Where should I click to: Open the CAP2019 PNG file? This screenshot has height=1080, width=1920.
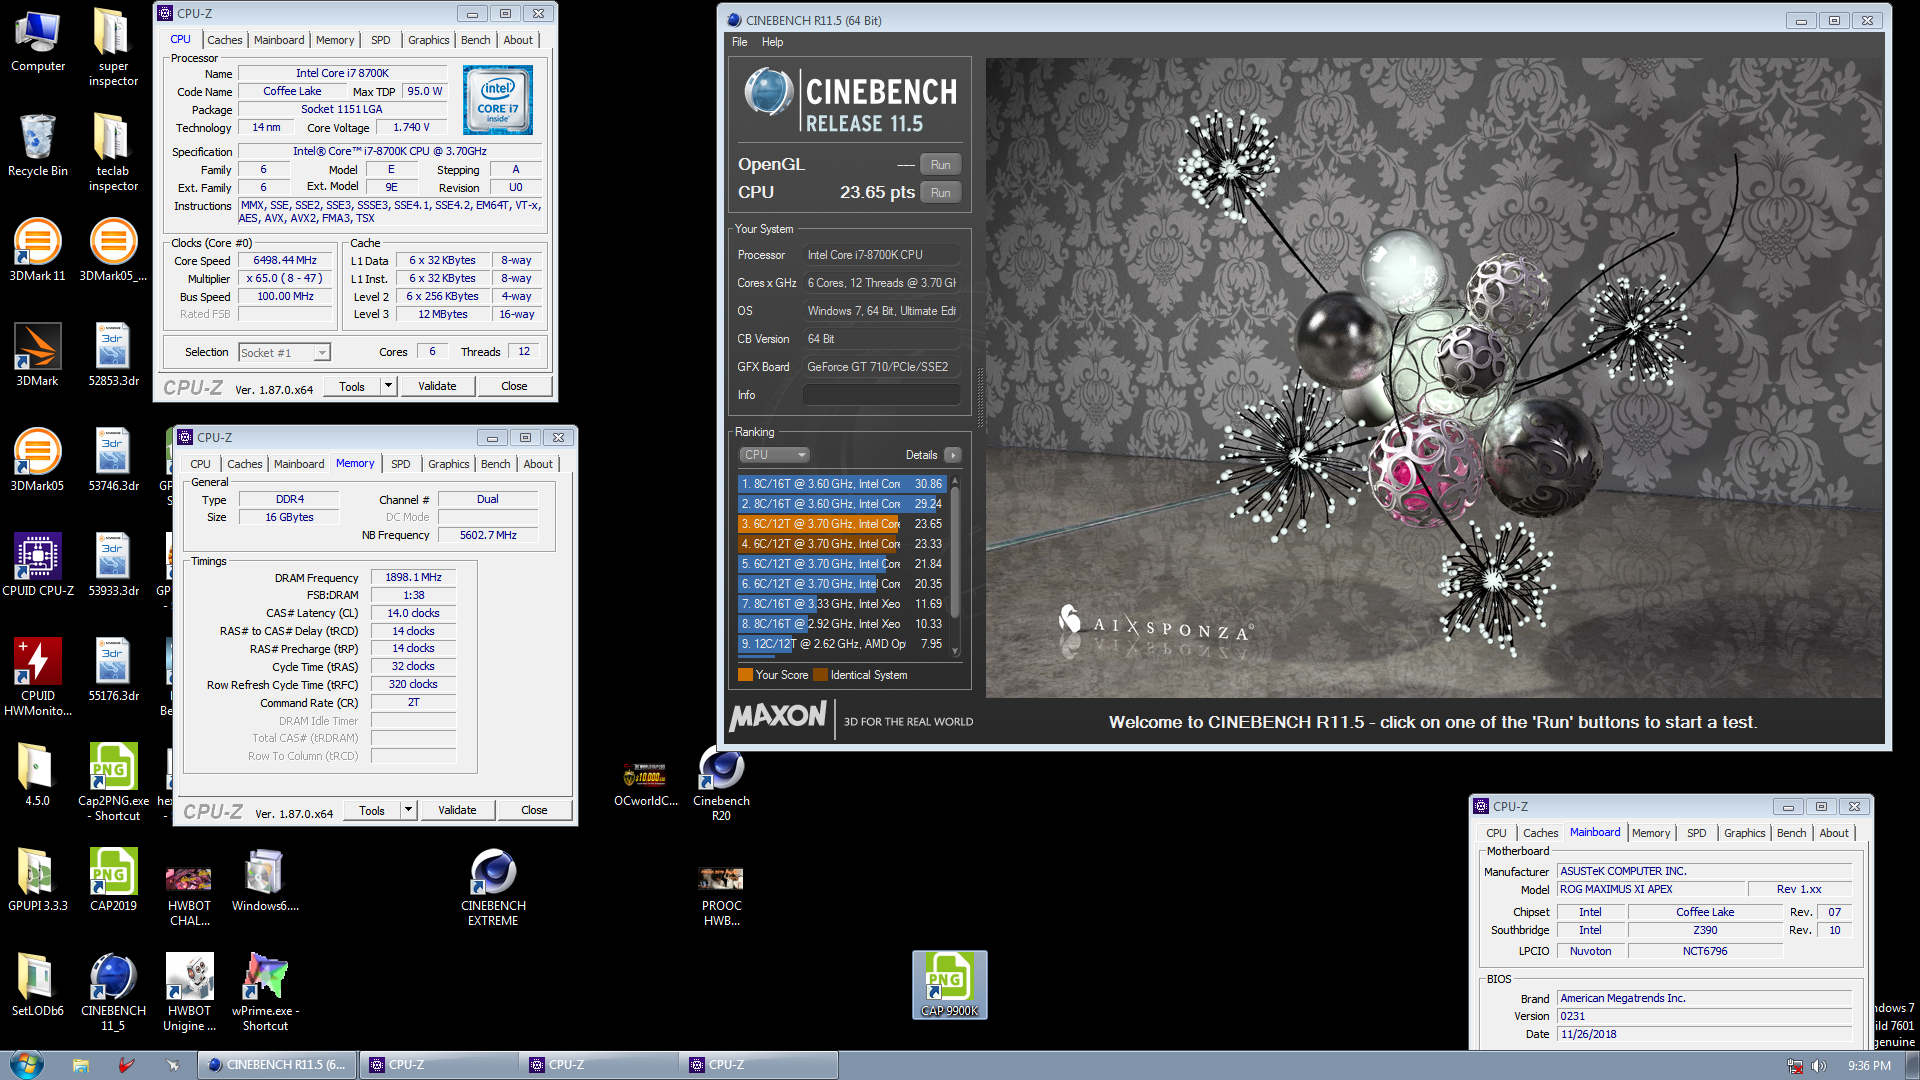[113, 881]
